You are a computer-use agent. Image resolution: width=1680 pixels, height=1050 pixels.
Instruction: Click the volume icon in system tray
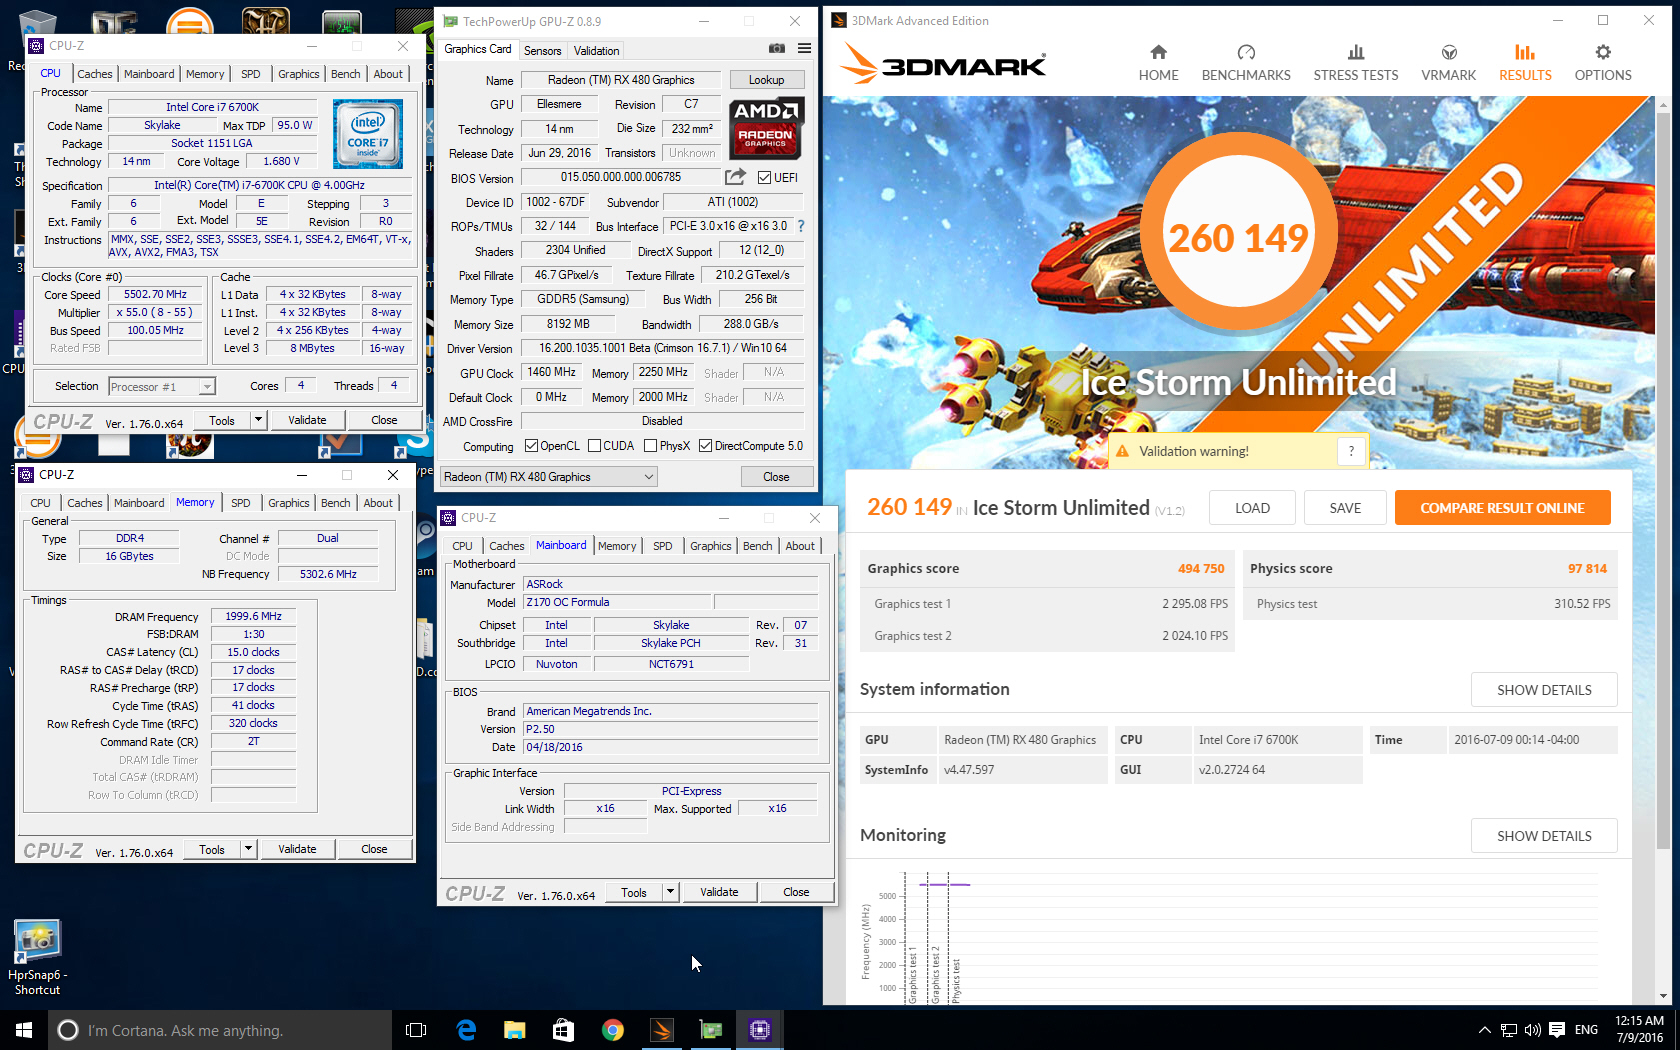(x=1532, y=1030)
